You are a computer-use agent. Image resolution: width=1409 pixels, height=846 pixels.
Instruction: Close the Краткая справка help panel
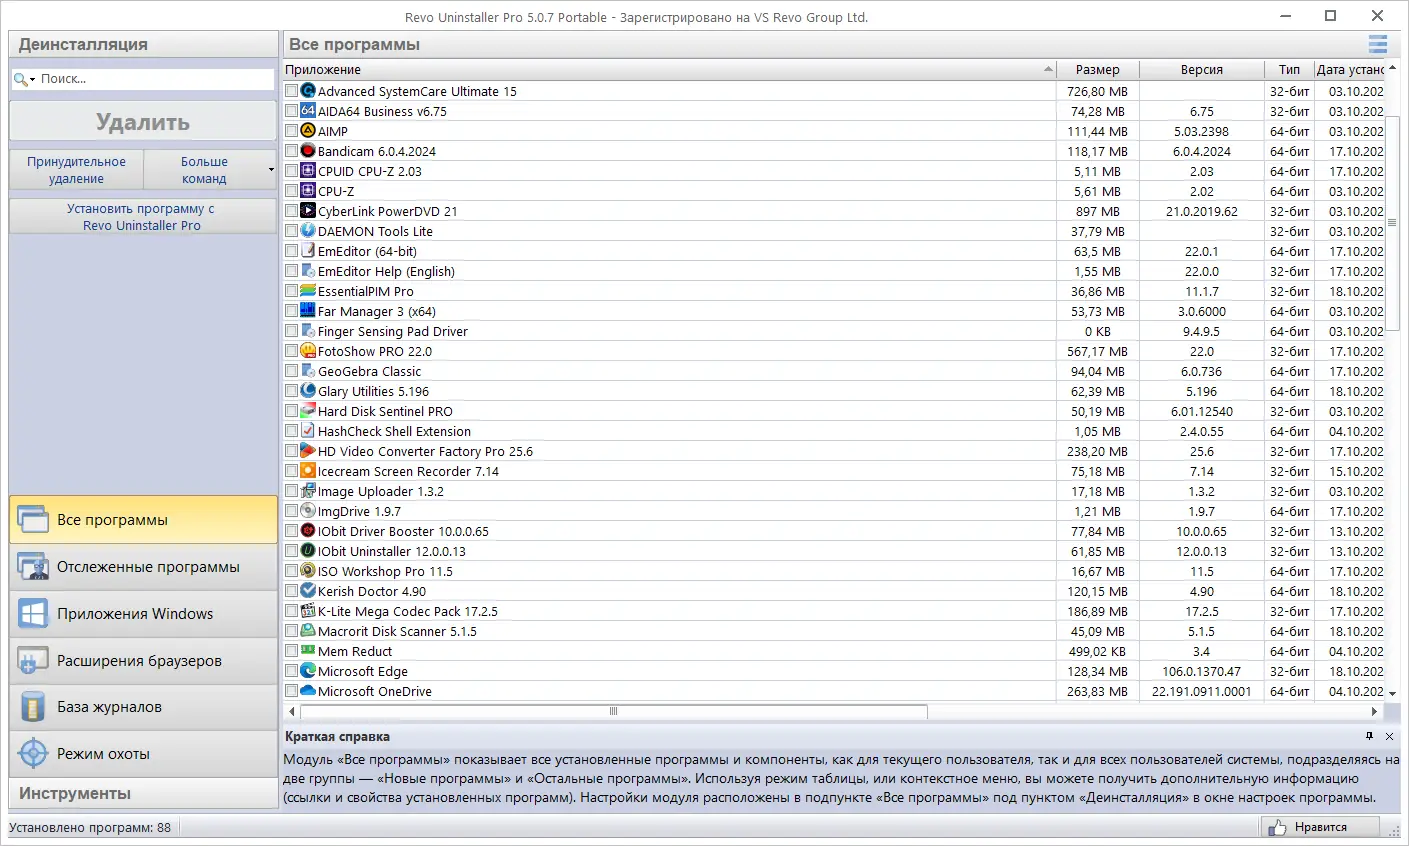pos(1390,737)
